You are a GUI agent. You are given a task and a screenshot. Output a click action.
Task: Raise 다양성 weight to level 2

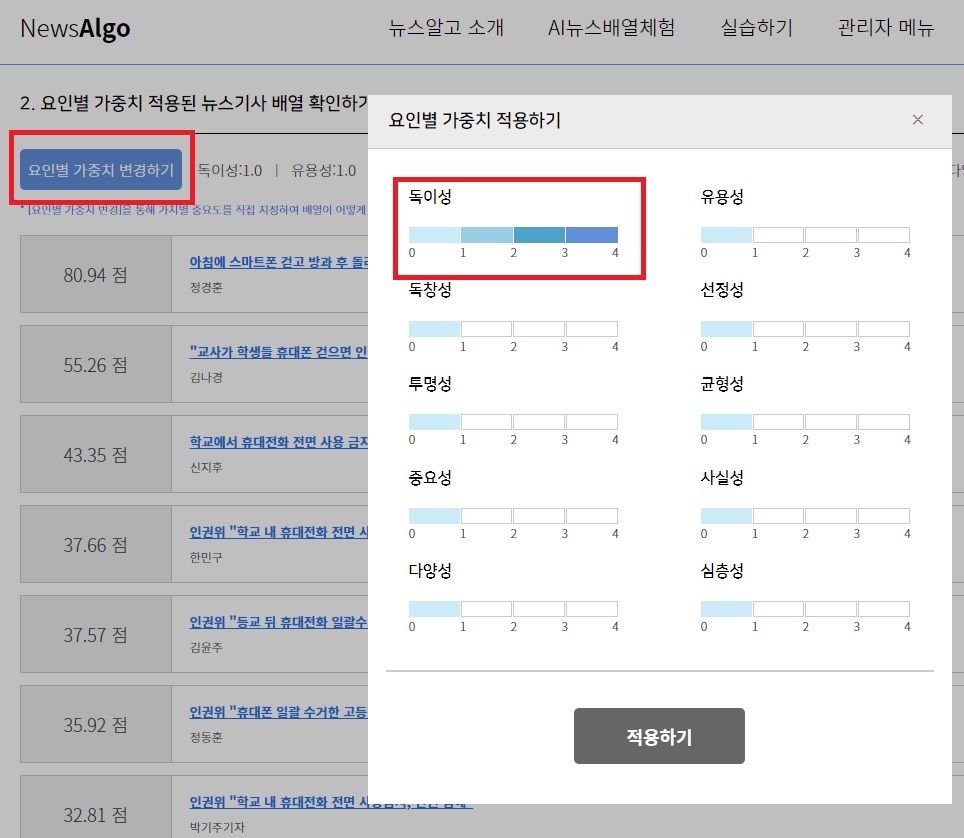(487, 608)
